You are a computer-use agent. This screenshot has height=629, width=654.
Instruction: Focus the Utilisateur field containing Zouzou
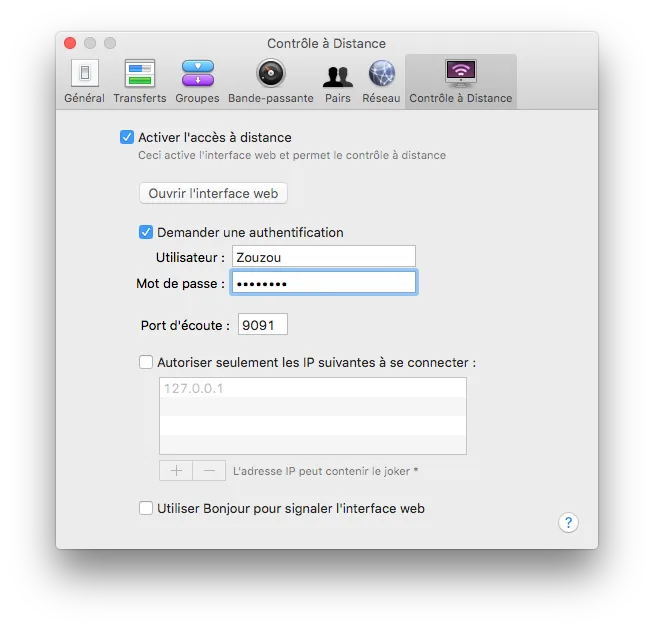[324, 257]
